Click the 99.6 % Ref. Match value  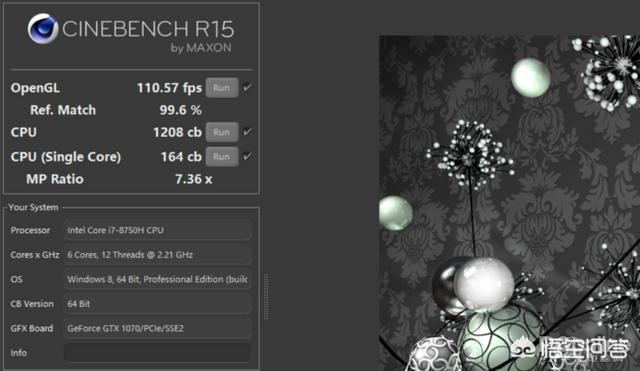point(180,110)
